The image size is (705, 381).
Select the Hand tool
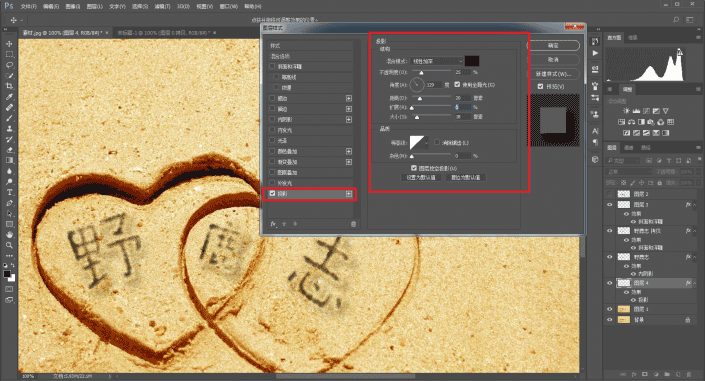pos(9,234)
